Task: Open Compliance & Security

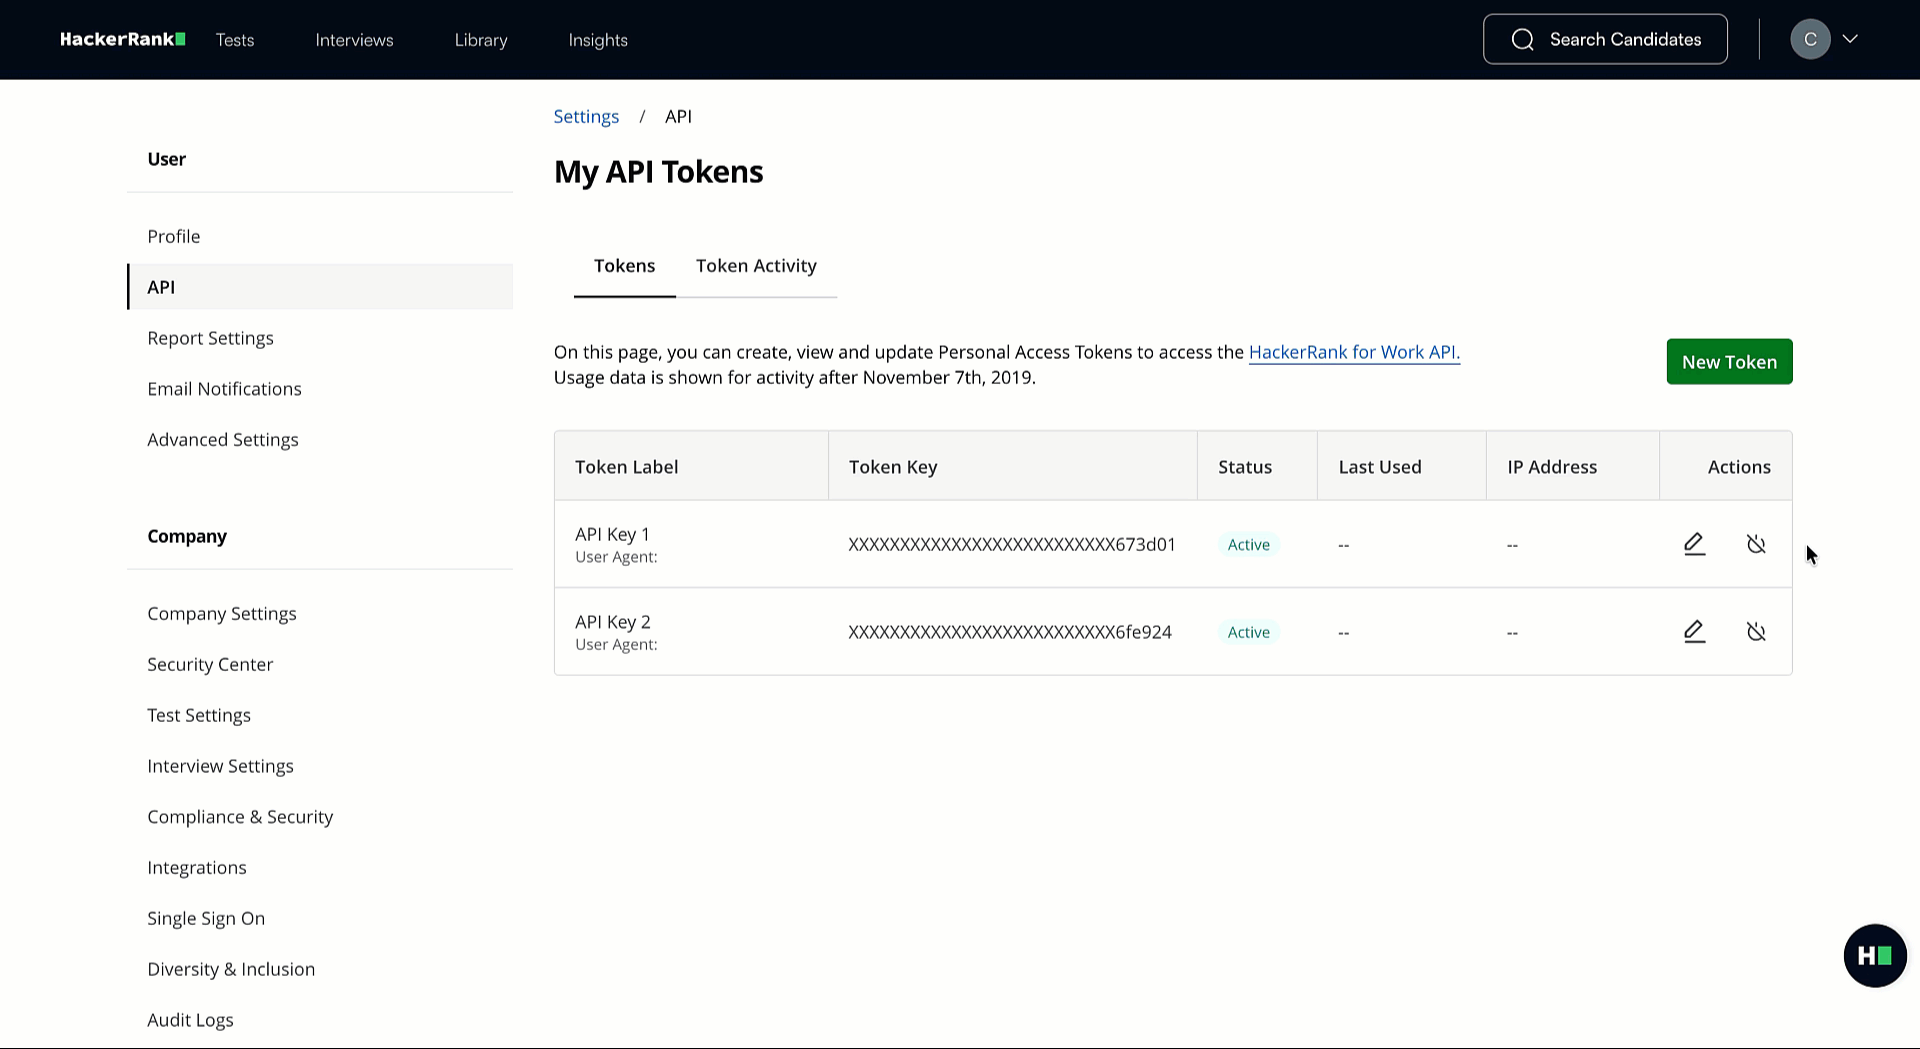Action: [x=240, y=817]
